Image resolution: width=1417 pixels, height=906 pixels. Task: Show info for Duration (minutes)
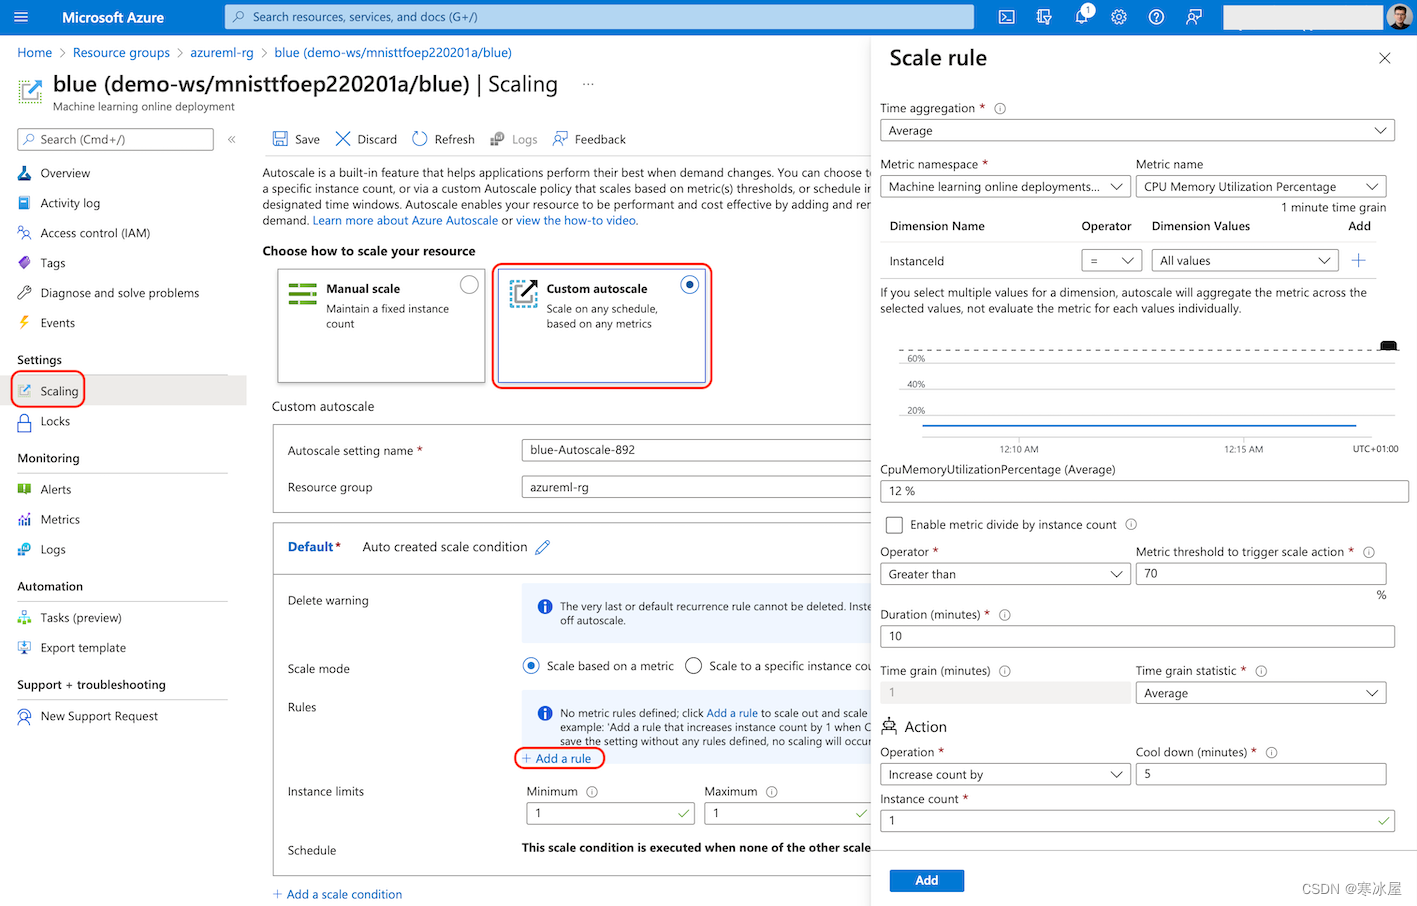pyautogui.click(x=1005, y=615)
